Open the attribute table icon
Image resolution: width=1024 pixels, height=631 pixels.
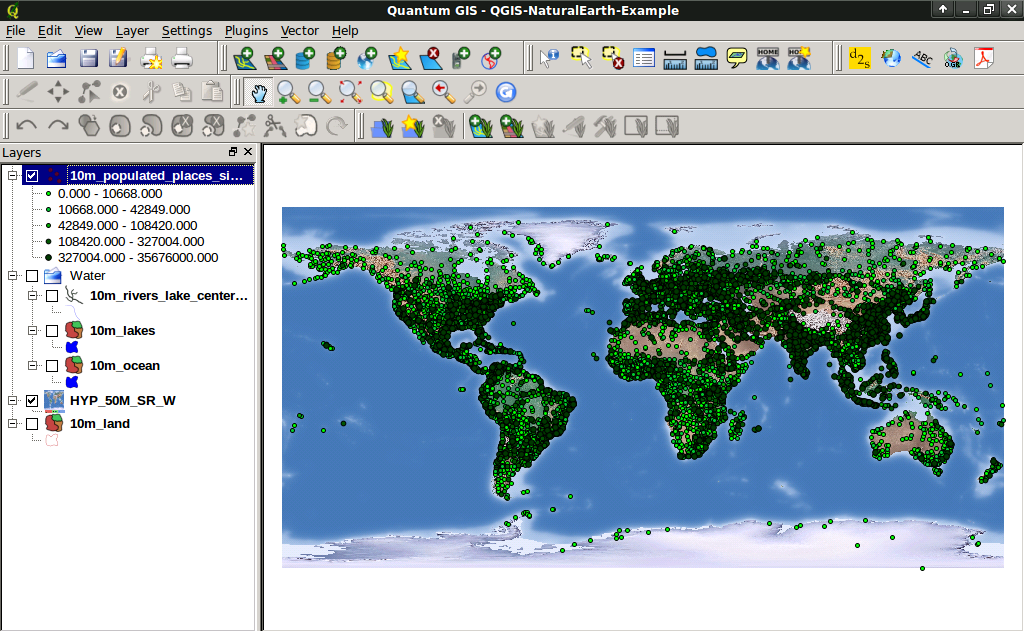644,59
